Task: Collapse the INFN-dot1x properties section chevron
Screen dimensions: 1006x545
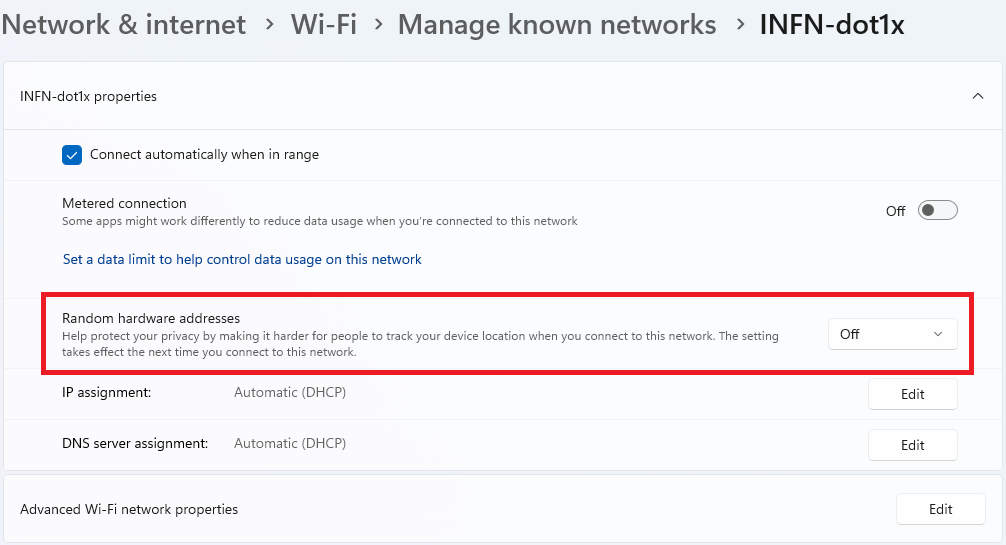Action: (x=977, y=96)
